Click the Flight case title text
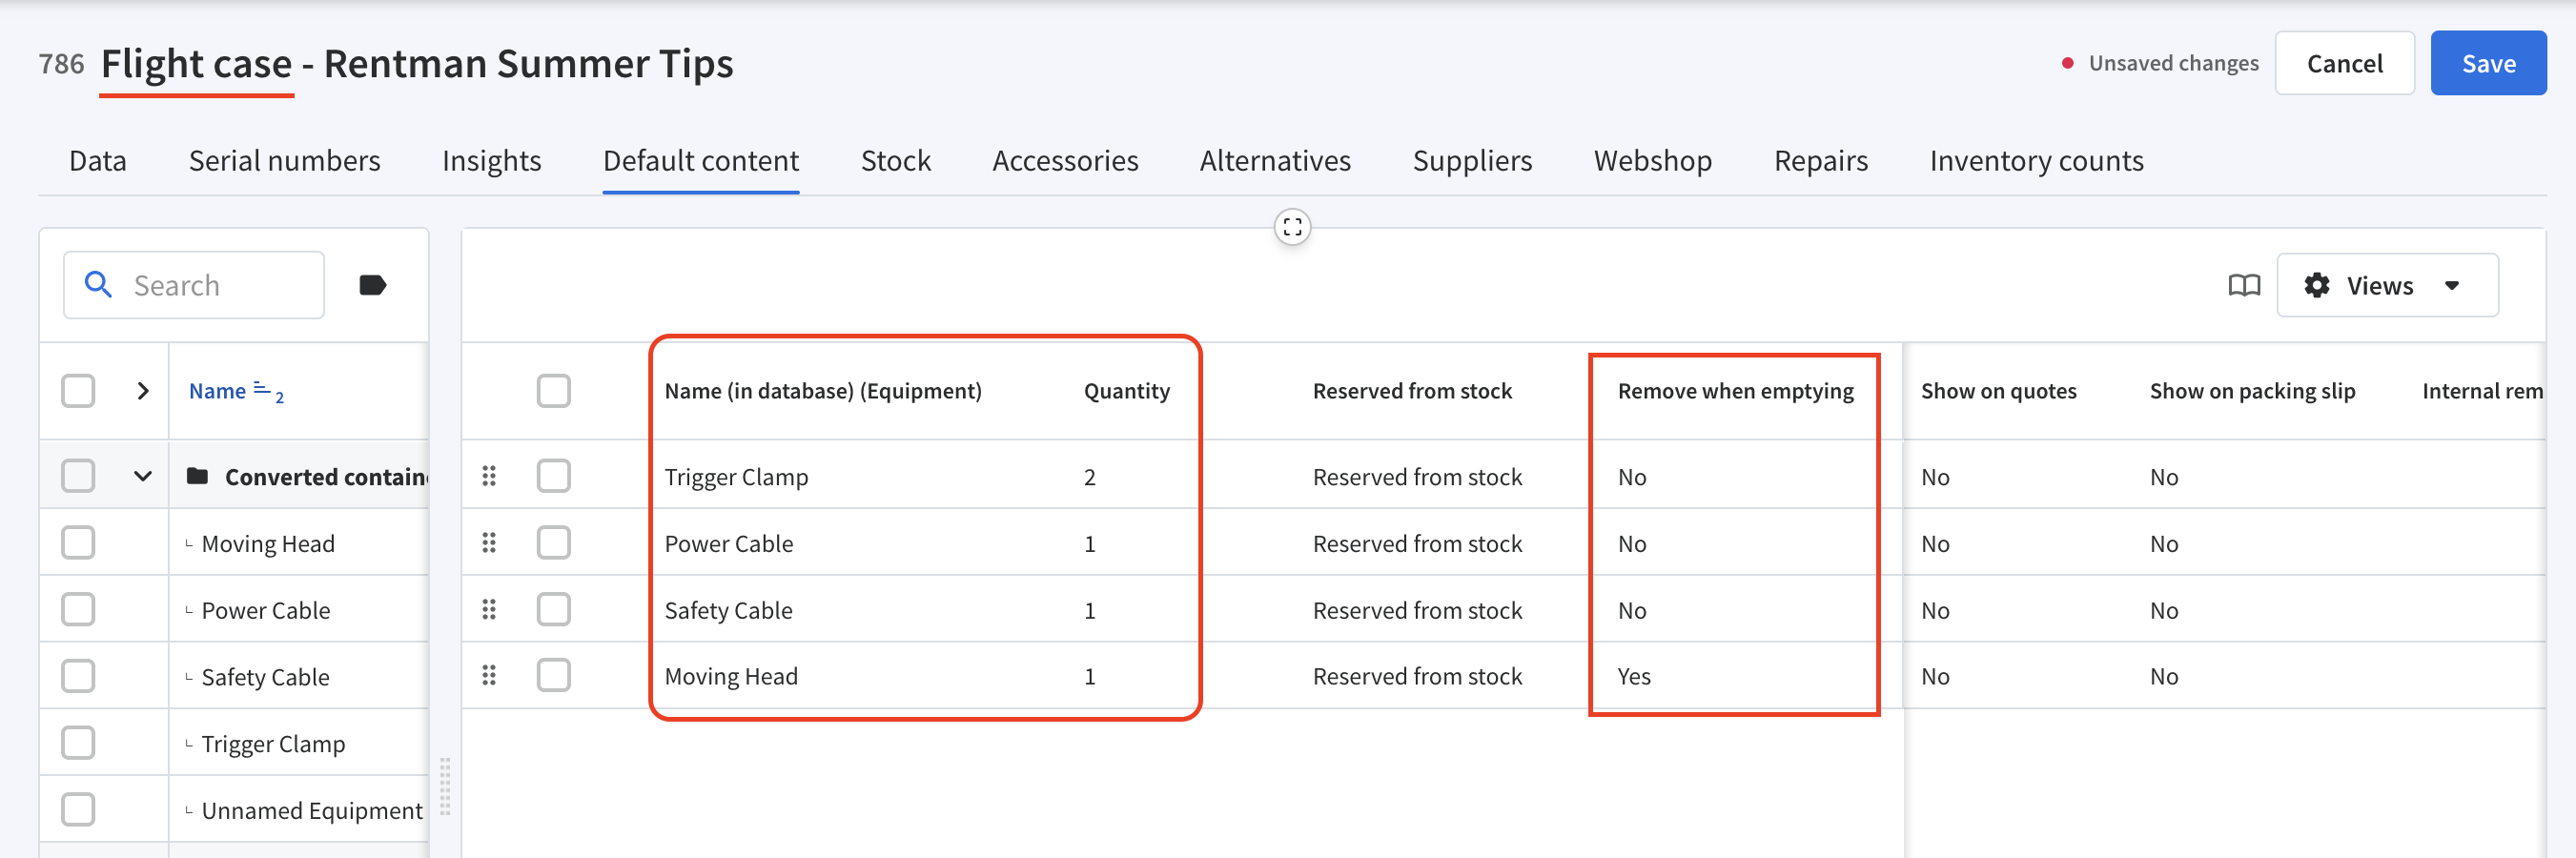Screen dimensions: 2576x858 [x=196, y=64]
